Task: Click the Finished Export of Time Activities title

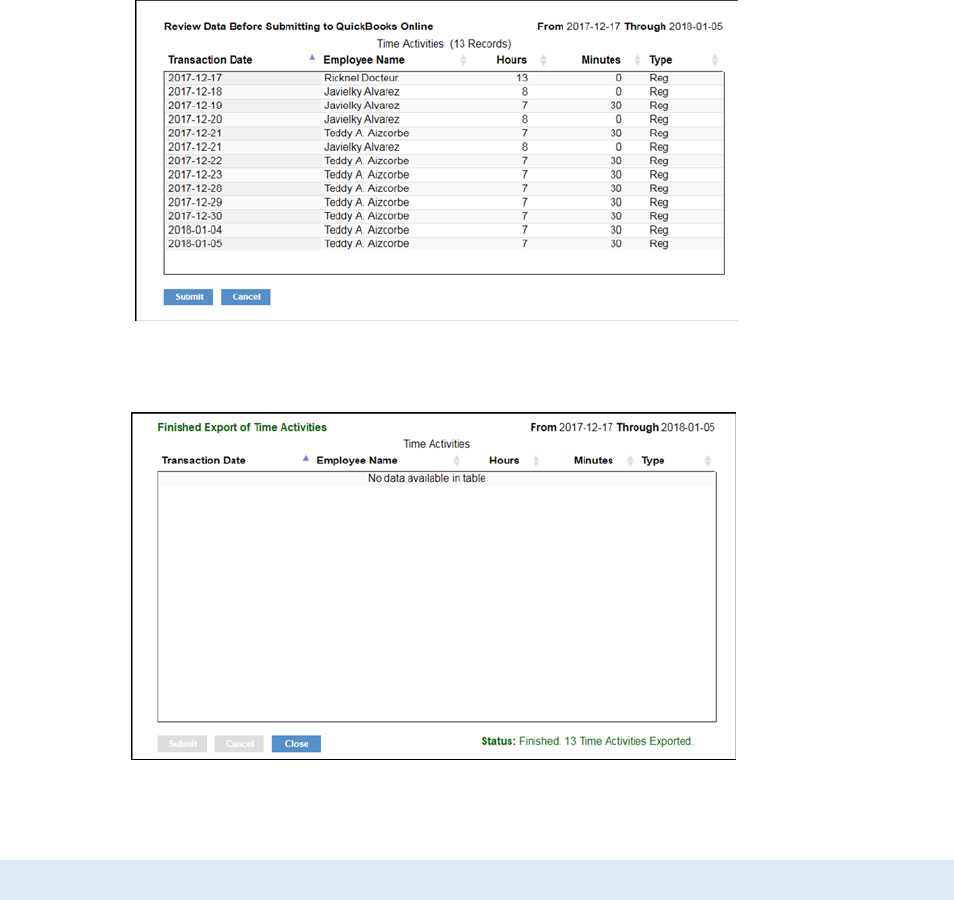Action: [242, 427]
